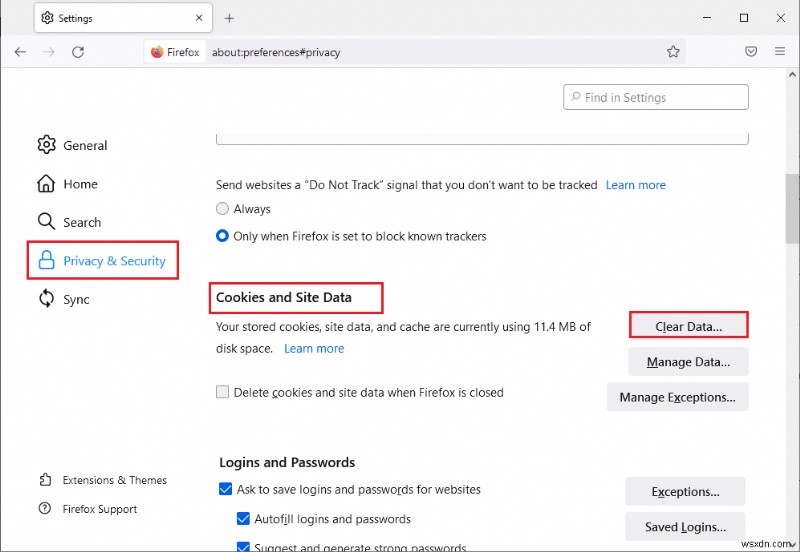Focus the Find in Settings search box
This screenshot has height=552, width=800.
656,97
